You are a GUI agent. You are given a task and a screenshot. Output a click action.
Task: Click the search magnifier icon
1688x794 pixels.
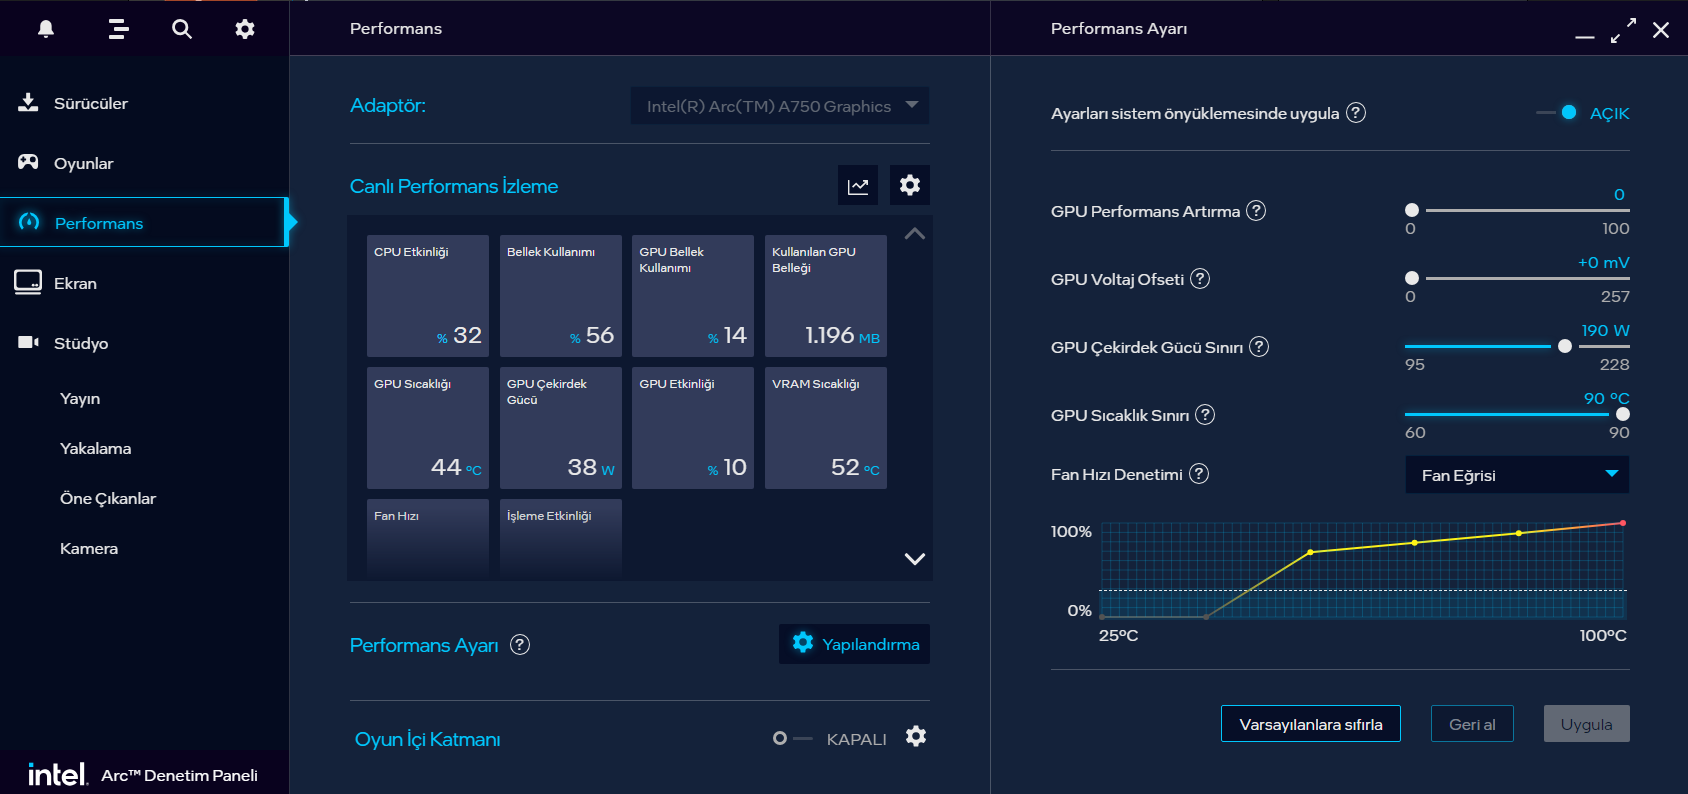point(181,29)
